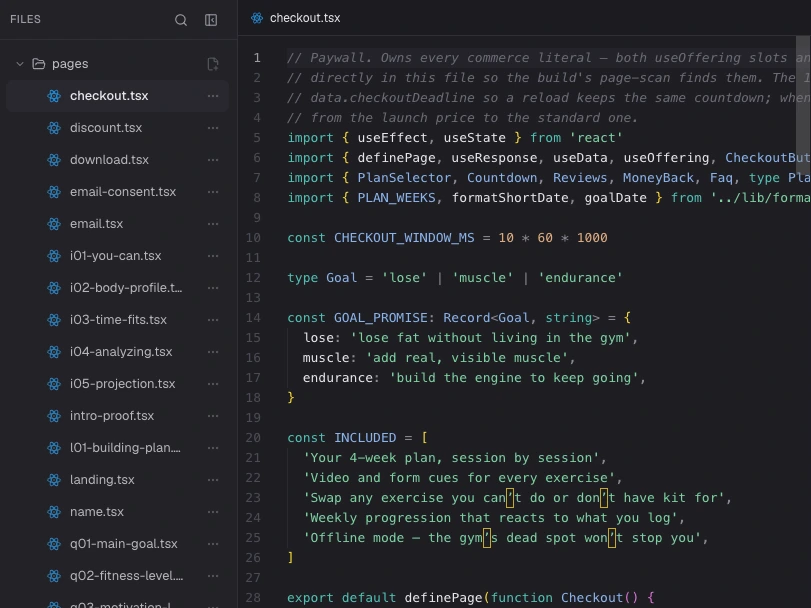
Task: Click line number 10 in gutter
Action: [253, 238]
